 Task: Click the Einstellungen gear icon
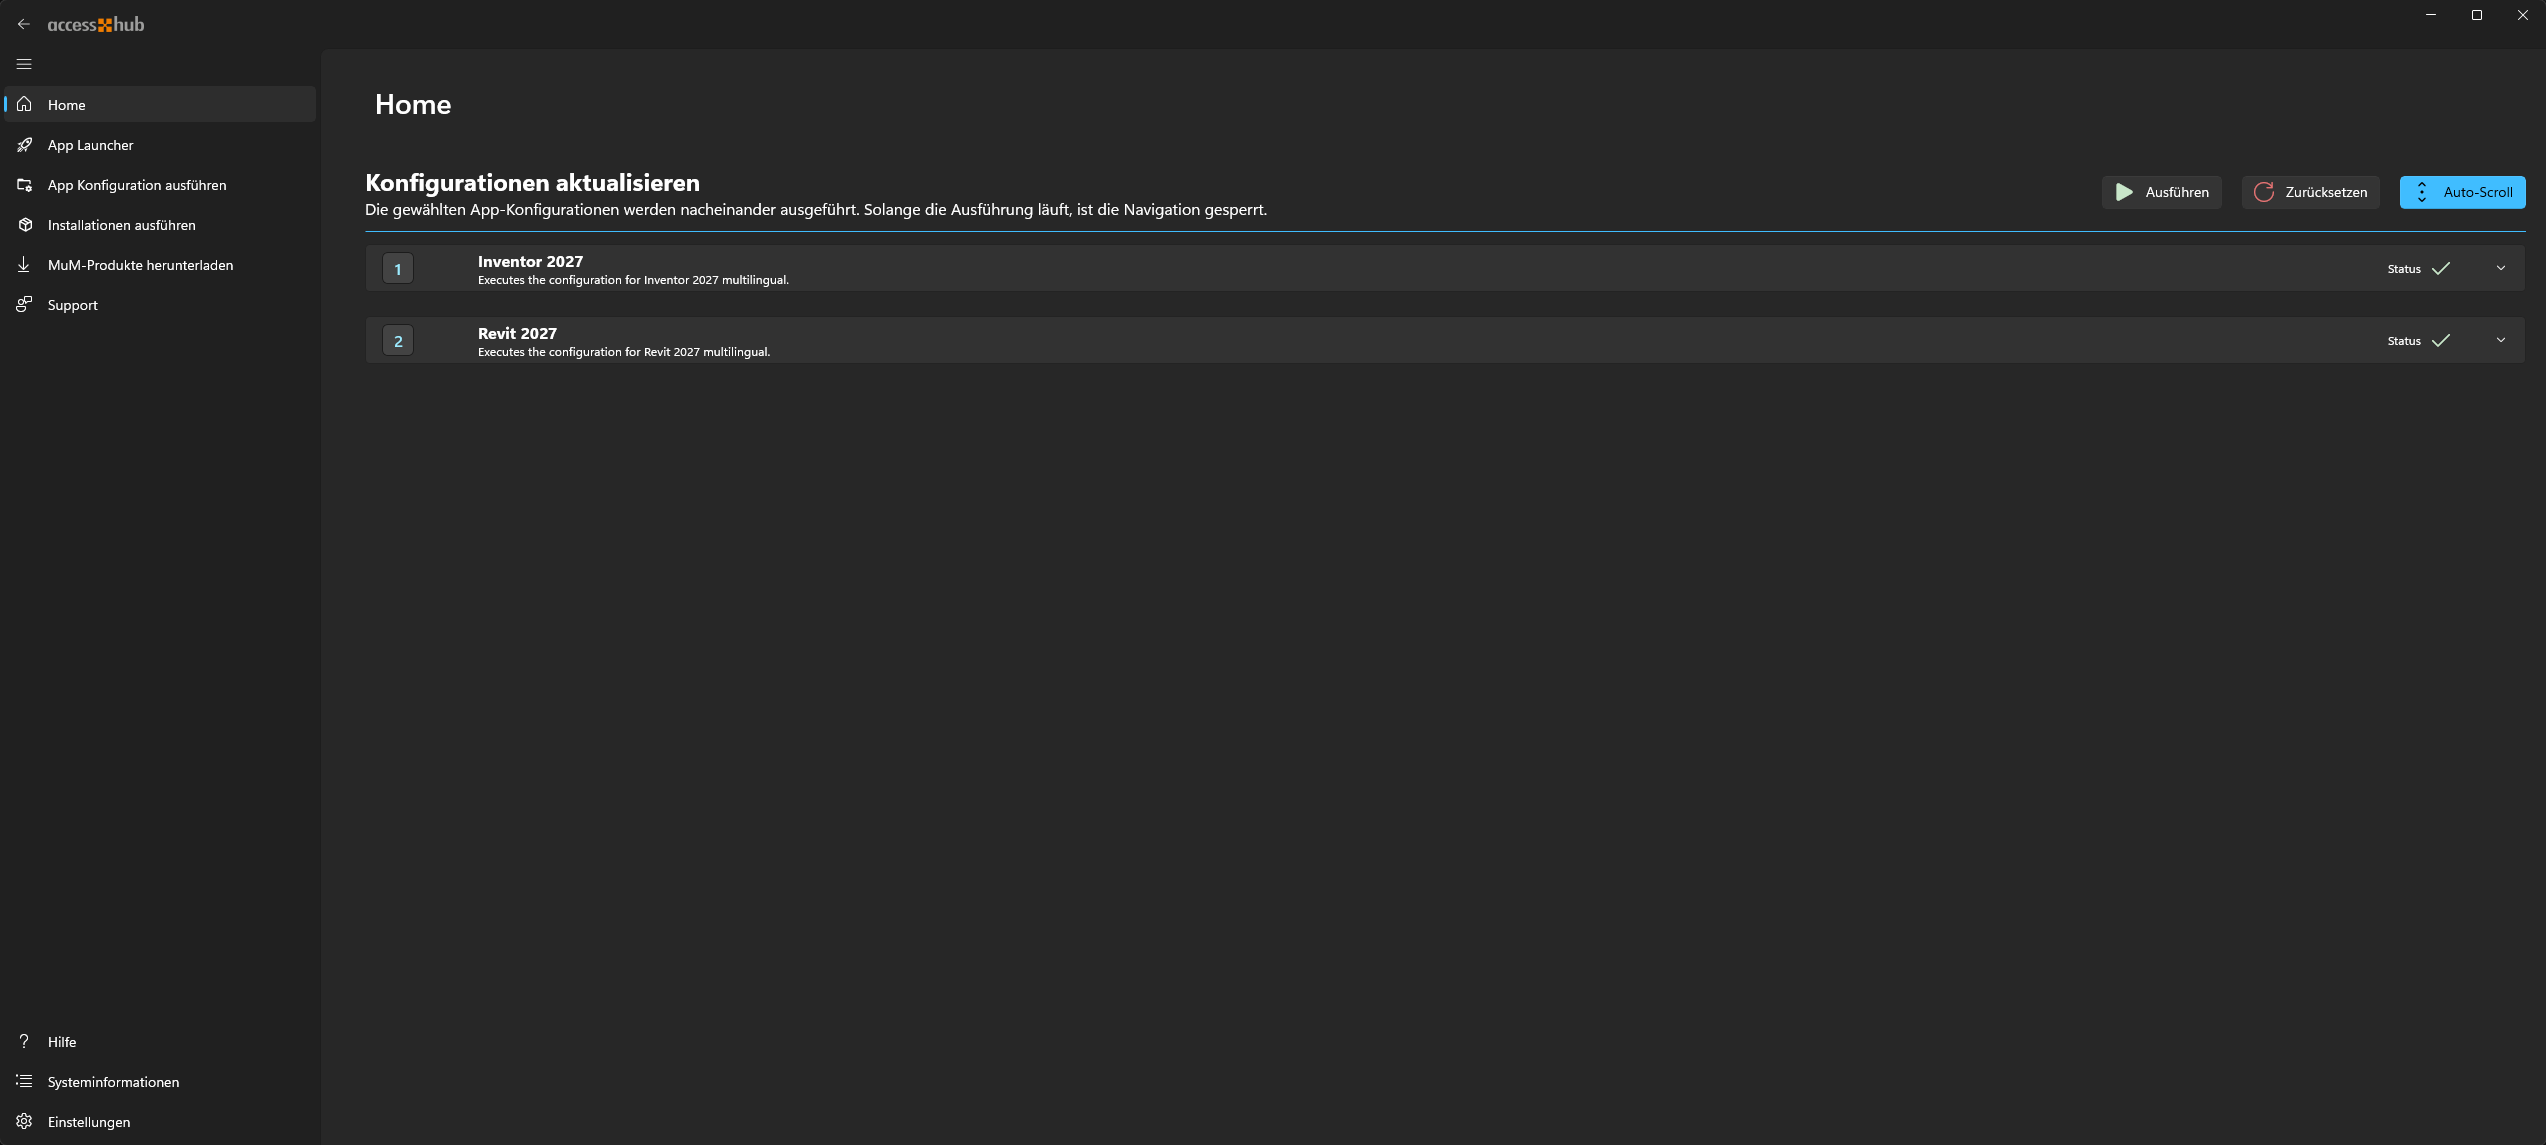[24, 1121]
